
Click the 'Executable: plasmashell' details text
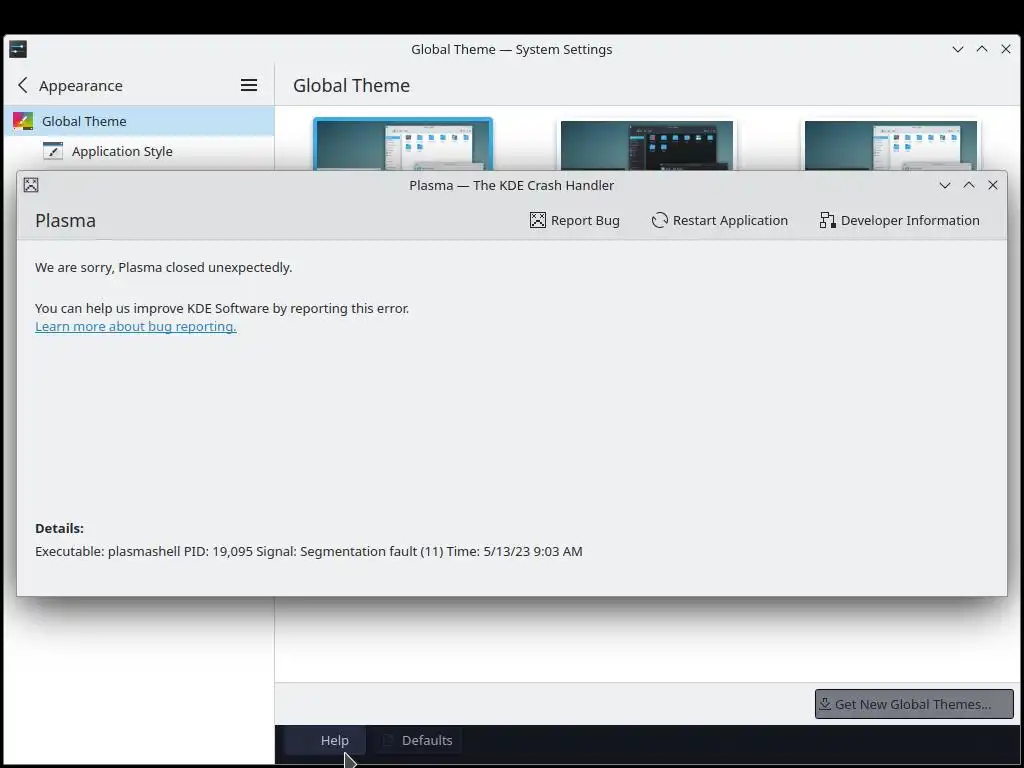tap(309, 552)
